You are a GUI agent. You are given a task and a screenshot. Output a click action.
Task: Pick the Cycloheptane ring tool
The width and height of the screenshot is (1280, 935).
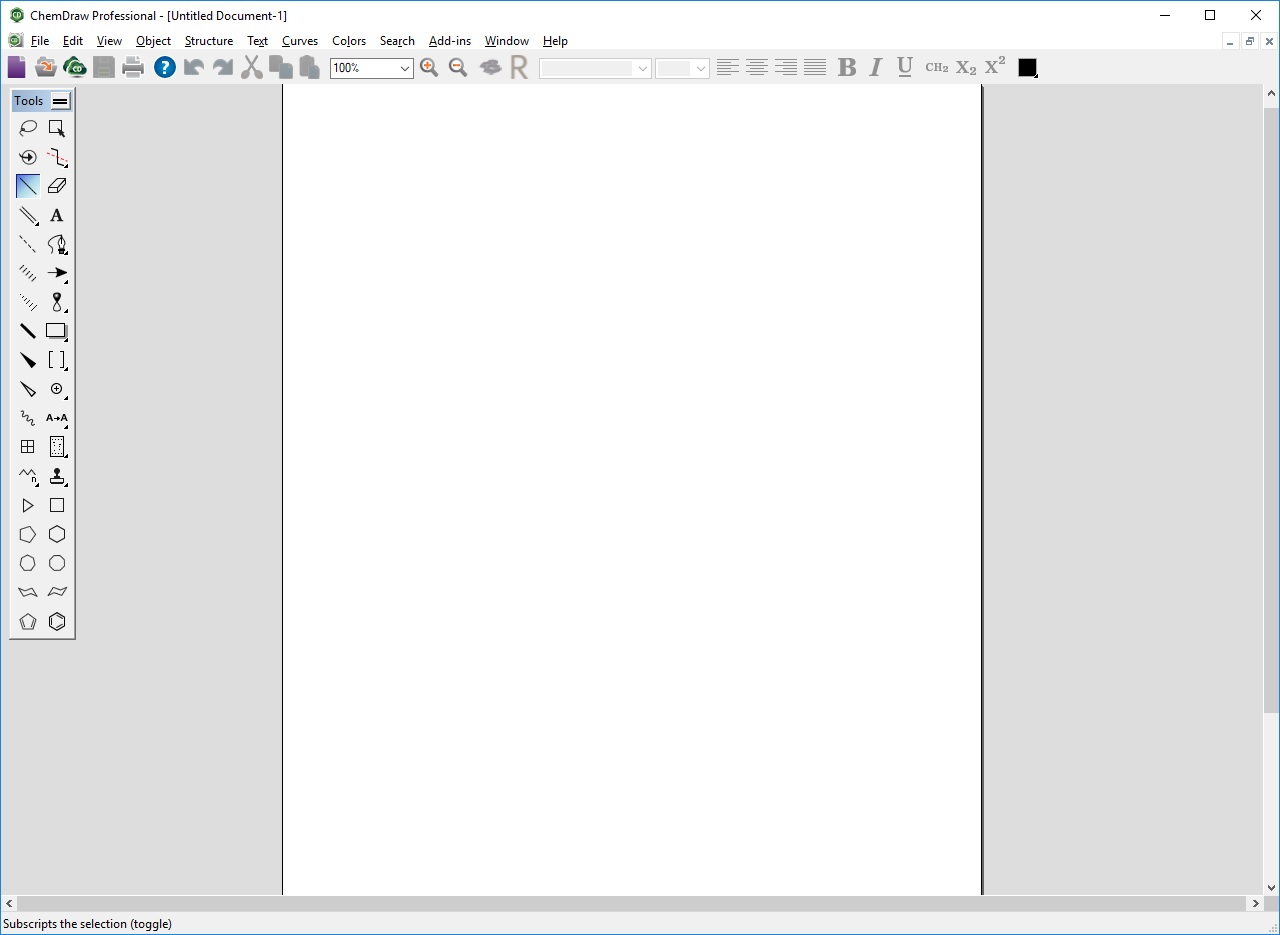pyautogui.click(x=28, y=563)
